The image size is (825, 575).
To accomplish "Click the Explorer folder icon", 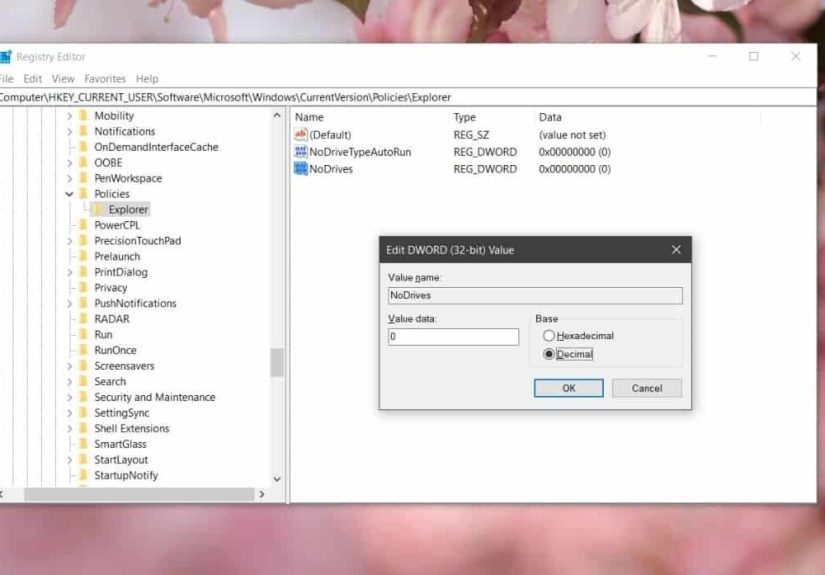I will coord(97,209).
